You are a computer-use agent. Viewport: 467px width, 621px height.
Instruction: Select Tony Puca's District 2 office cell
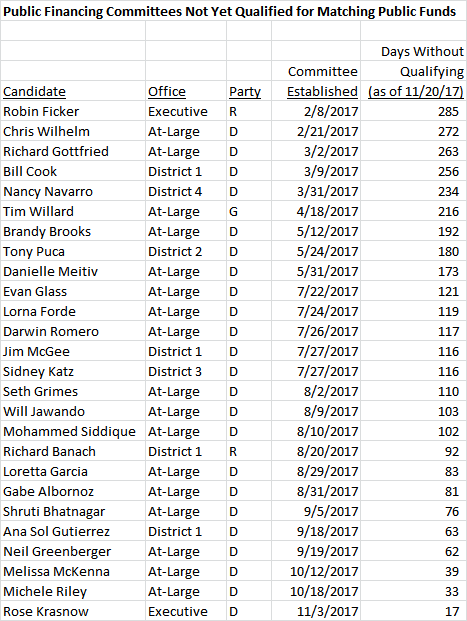point(186,251)
